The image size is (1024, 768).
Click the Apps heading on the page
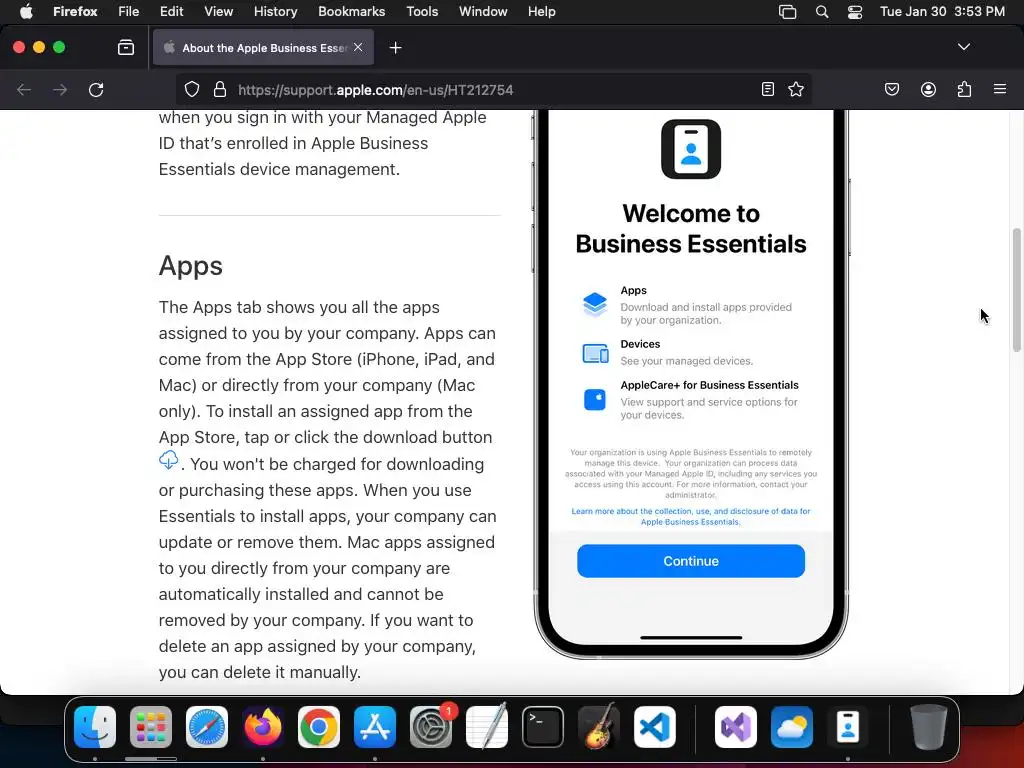click(x=191, y=266)
